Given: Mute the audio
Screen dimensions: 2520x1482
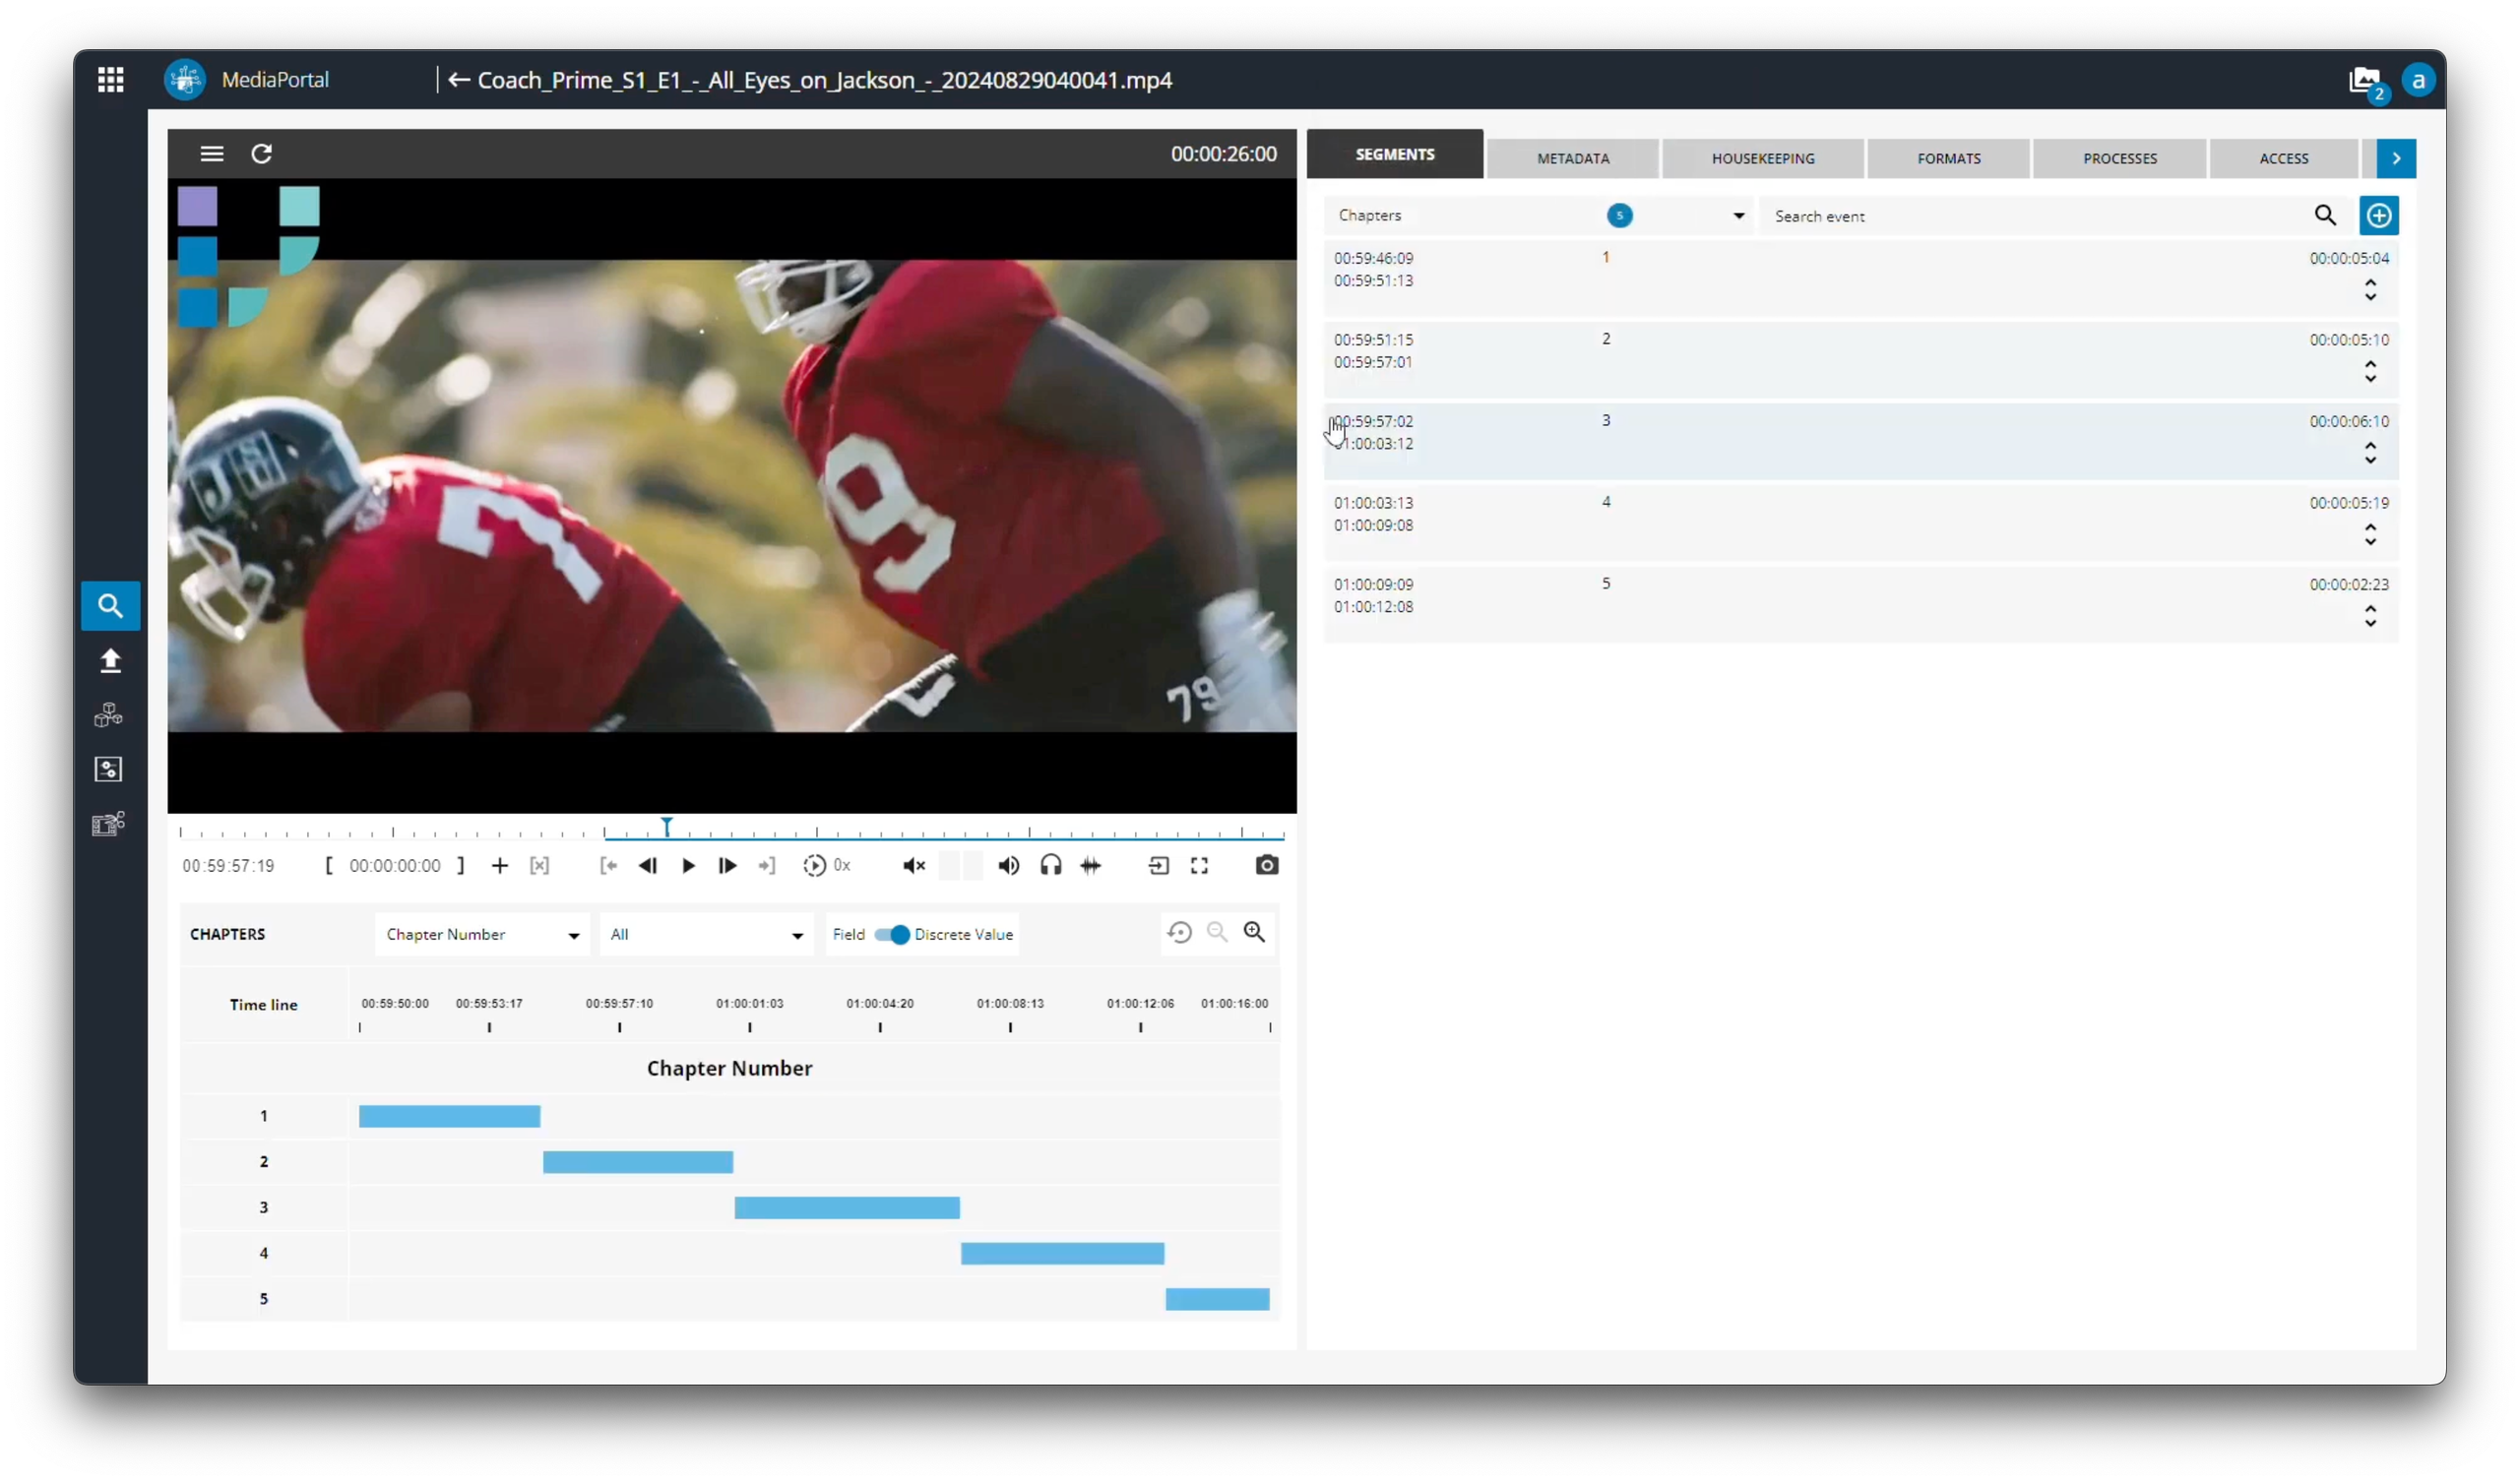Looking at the screenshot, I should (x=914, y=866).
